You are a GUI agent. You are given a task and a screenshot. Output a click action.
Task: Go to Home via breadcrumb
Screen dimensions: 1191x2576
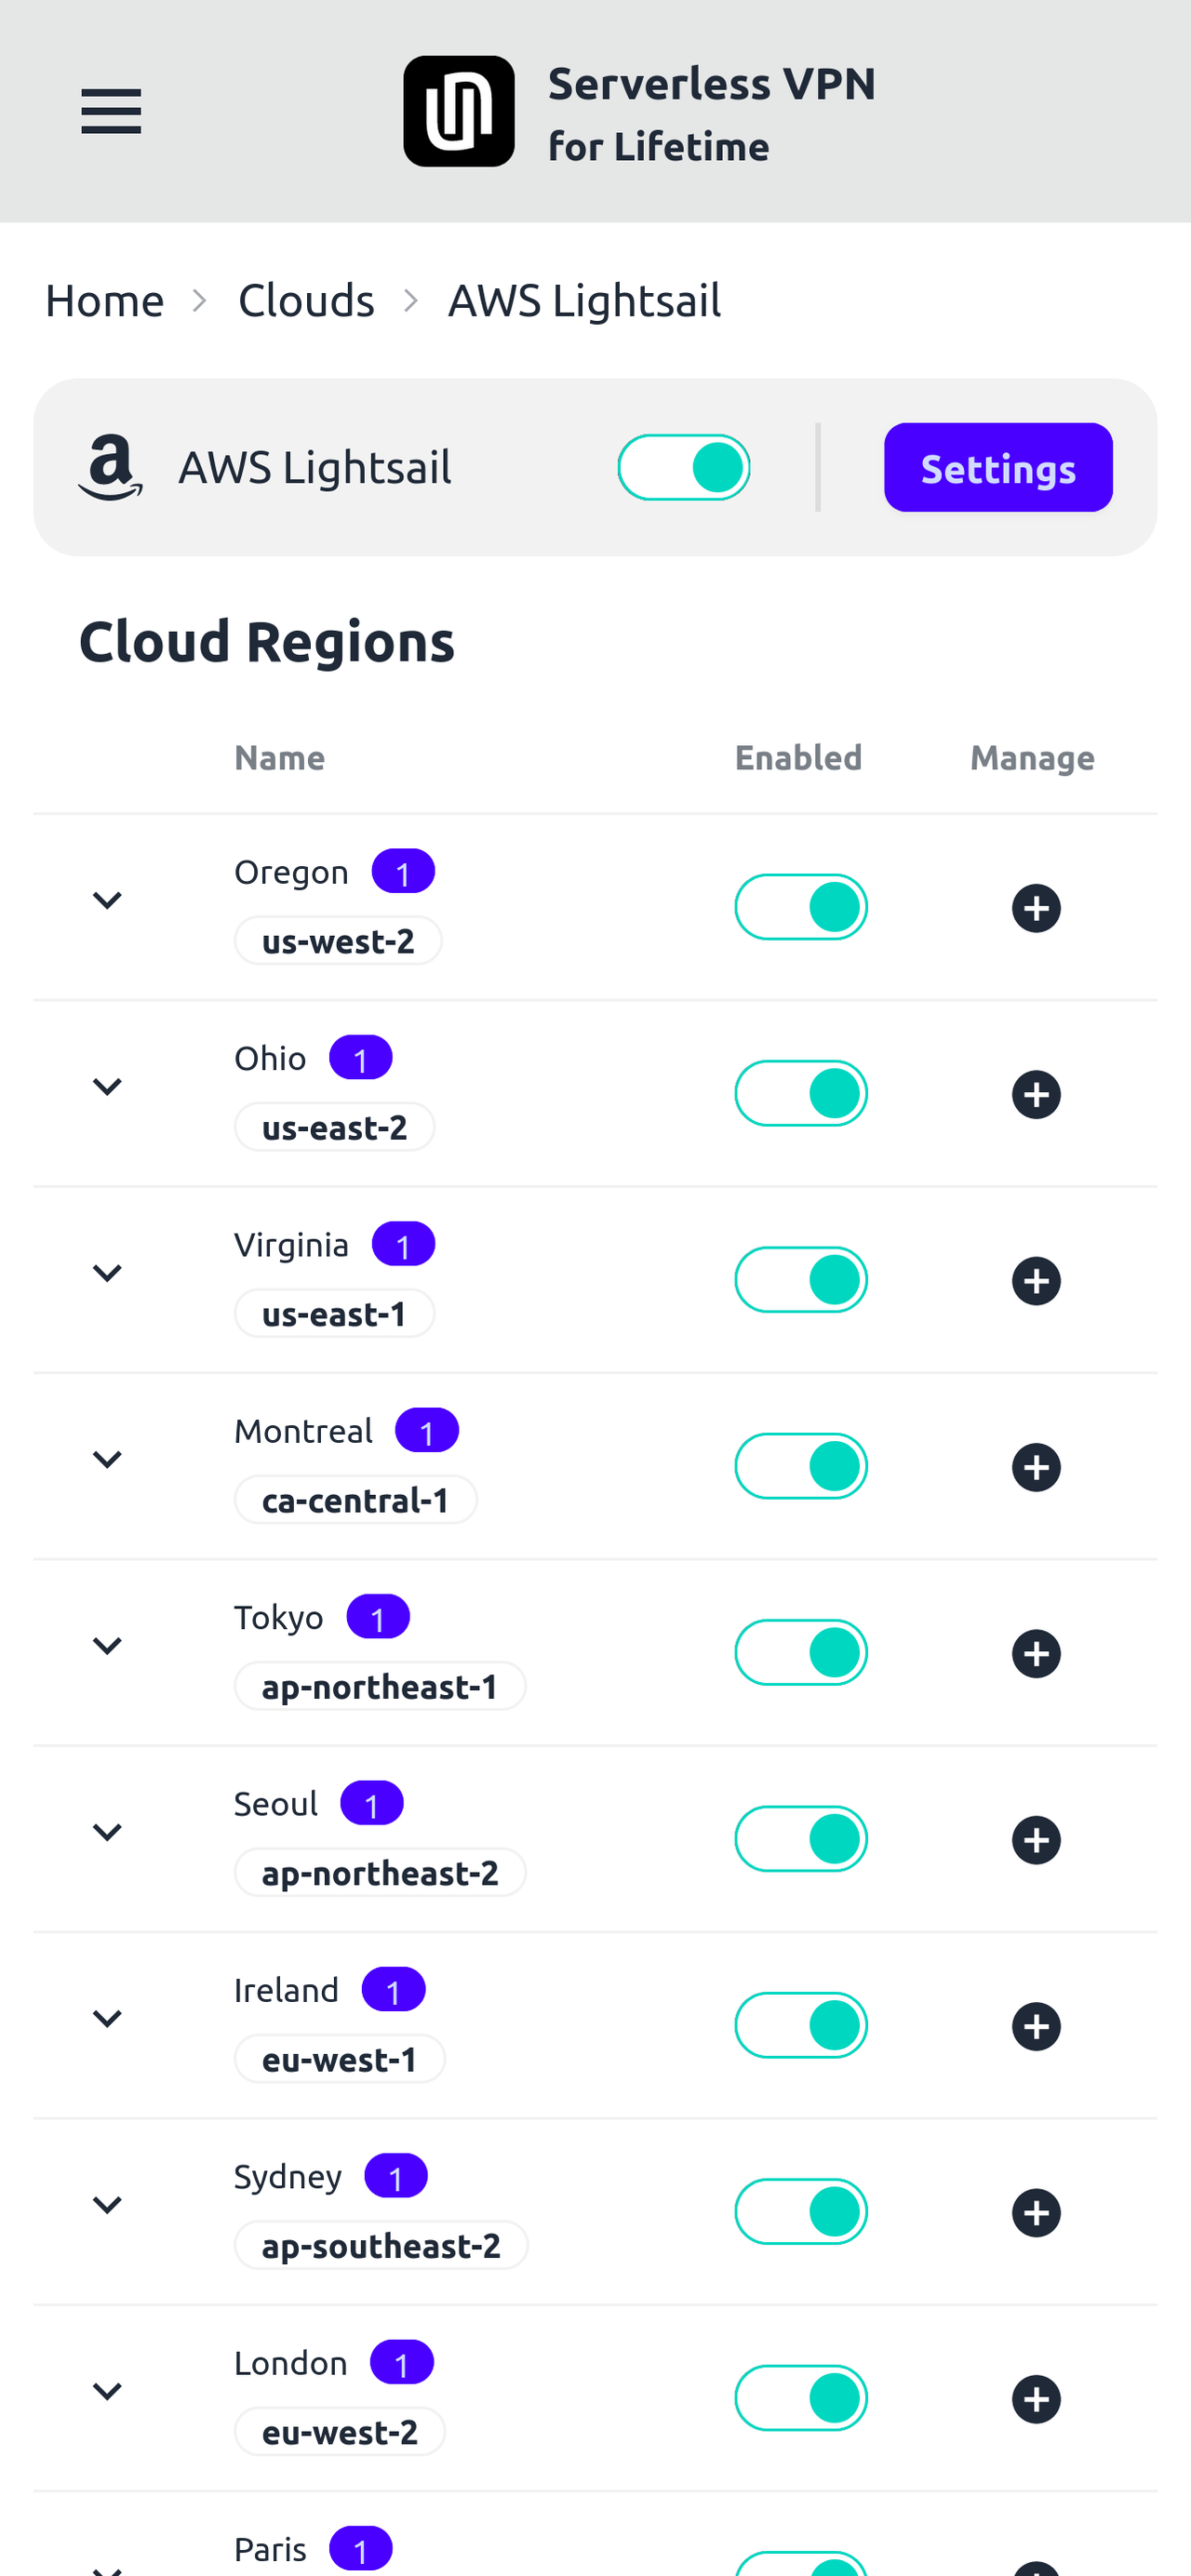click(104, 299)
